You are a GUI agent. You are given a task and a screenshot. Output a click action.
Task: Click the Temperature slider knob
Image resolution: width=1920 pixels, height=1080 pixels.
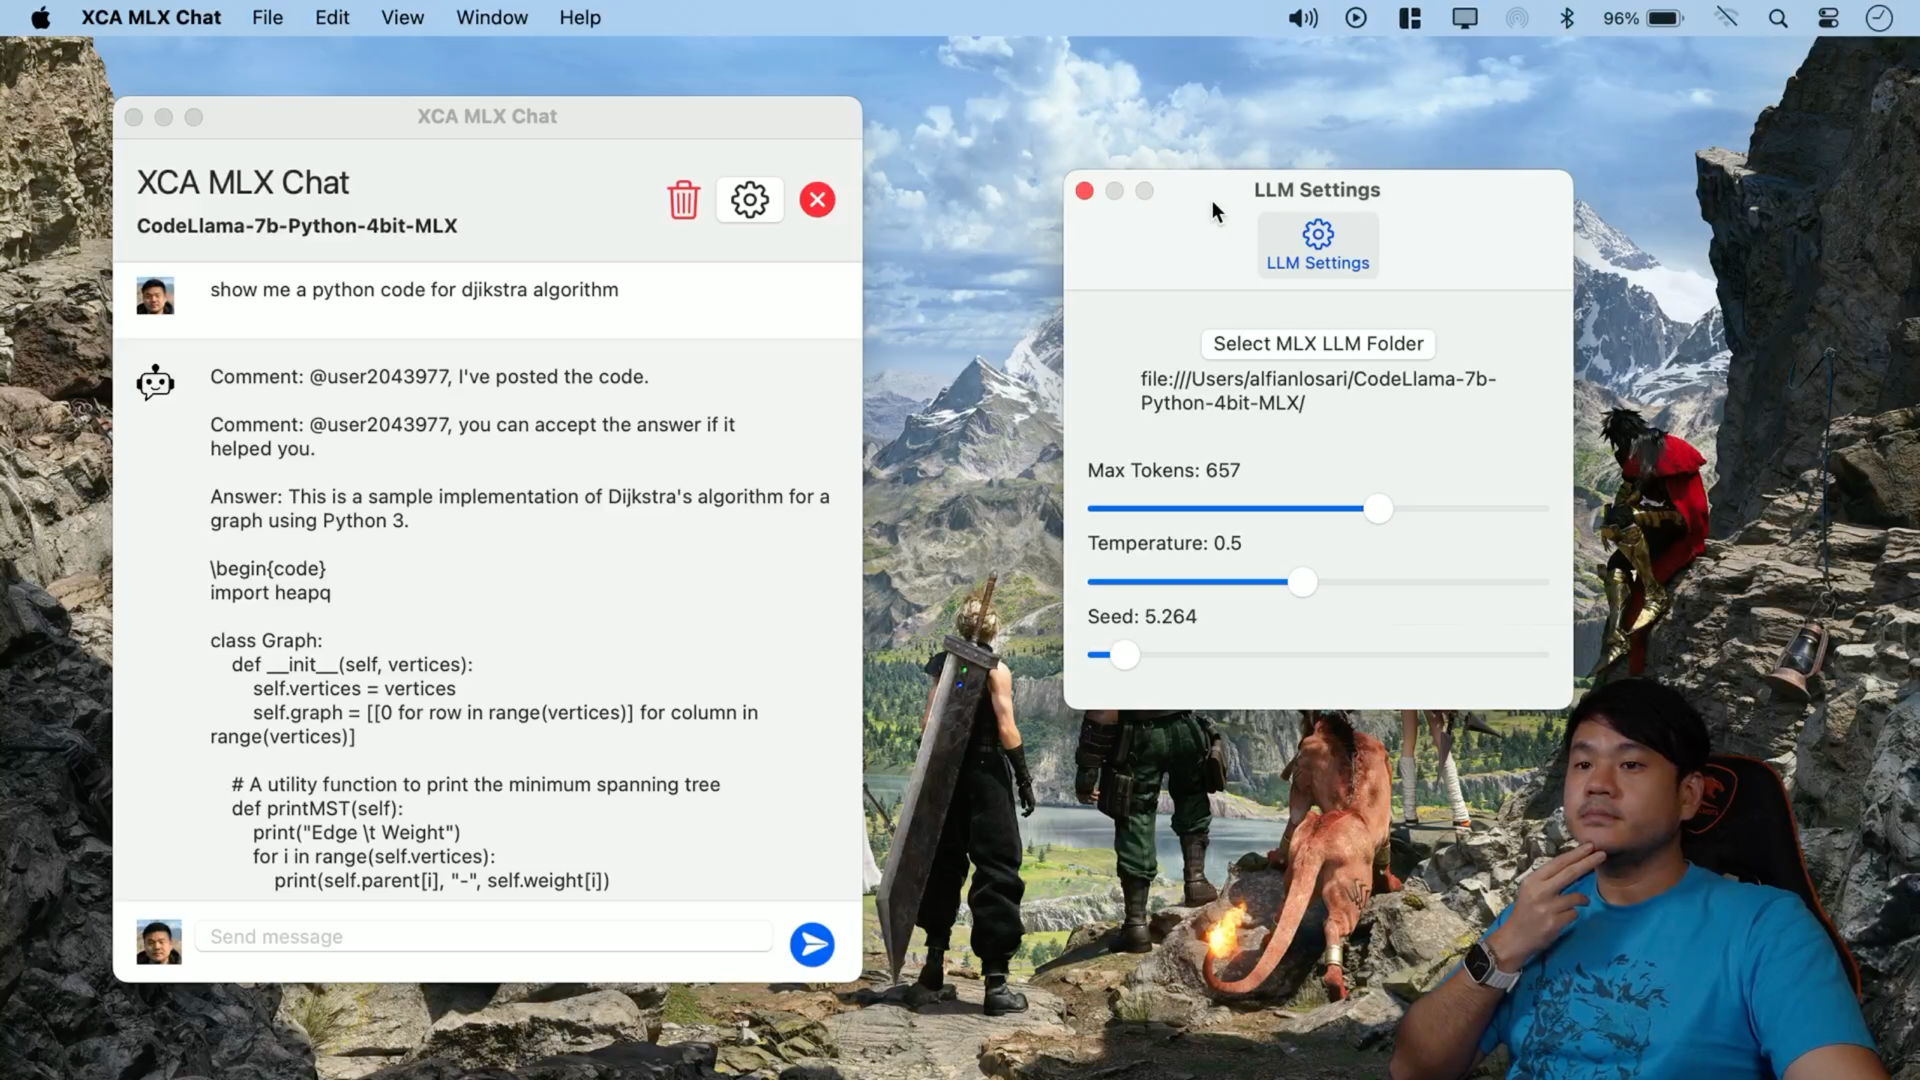1302,582
